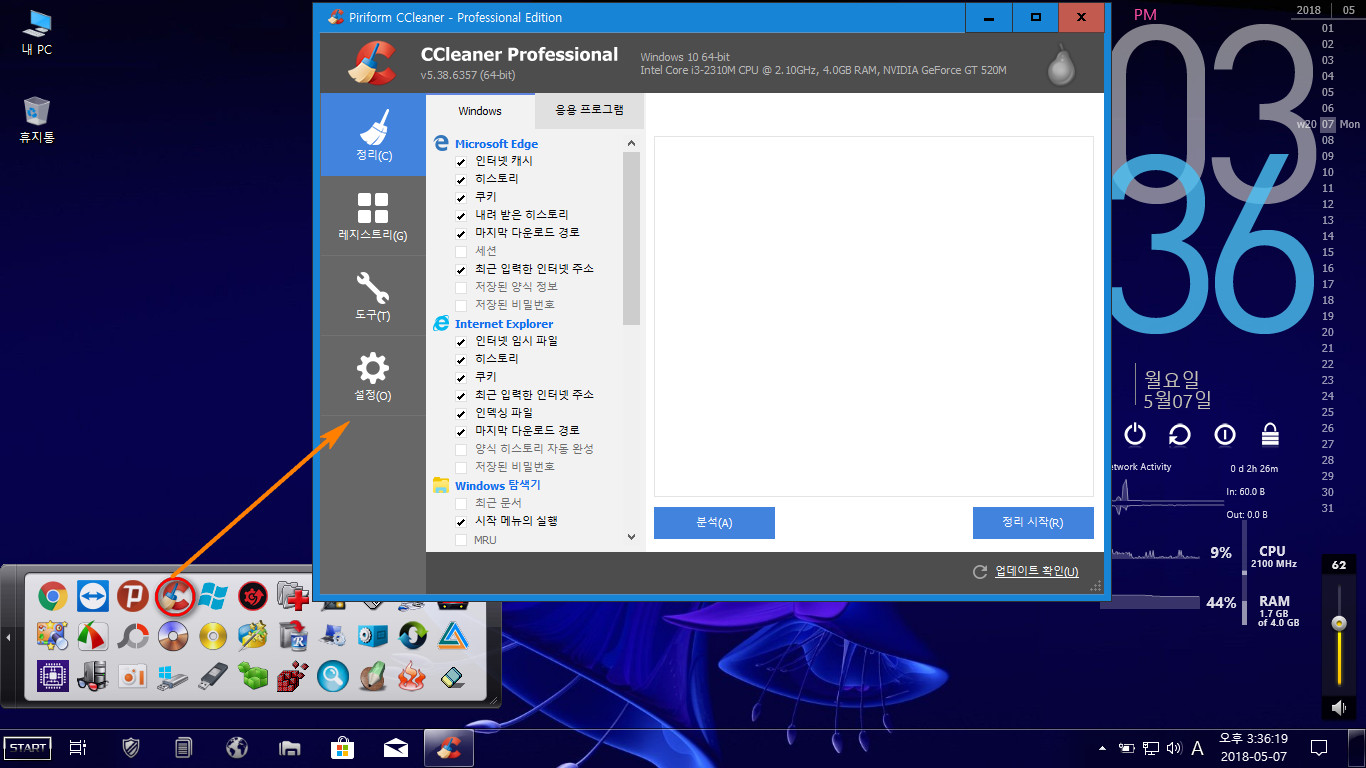Screen dimensions: 1366x768
Task: Enable the 저장된 양식 정보 checkbox
Action: (x=461, y=287)
